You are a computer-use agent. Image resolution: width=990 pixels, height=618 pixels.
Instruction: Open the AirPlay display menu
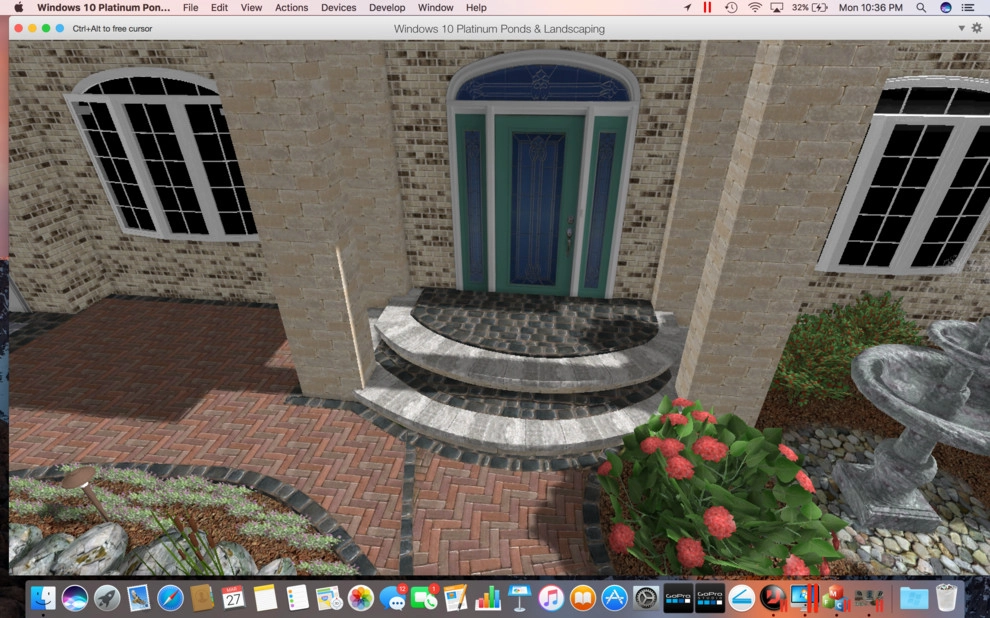click(777, 8)
